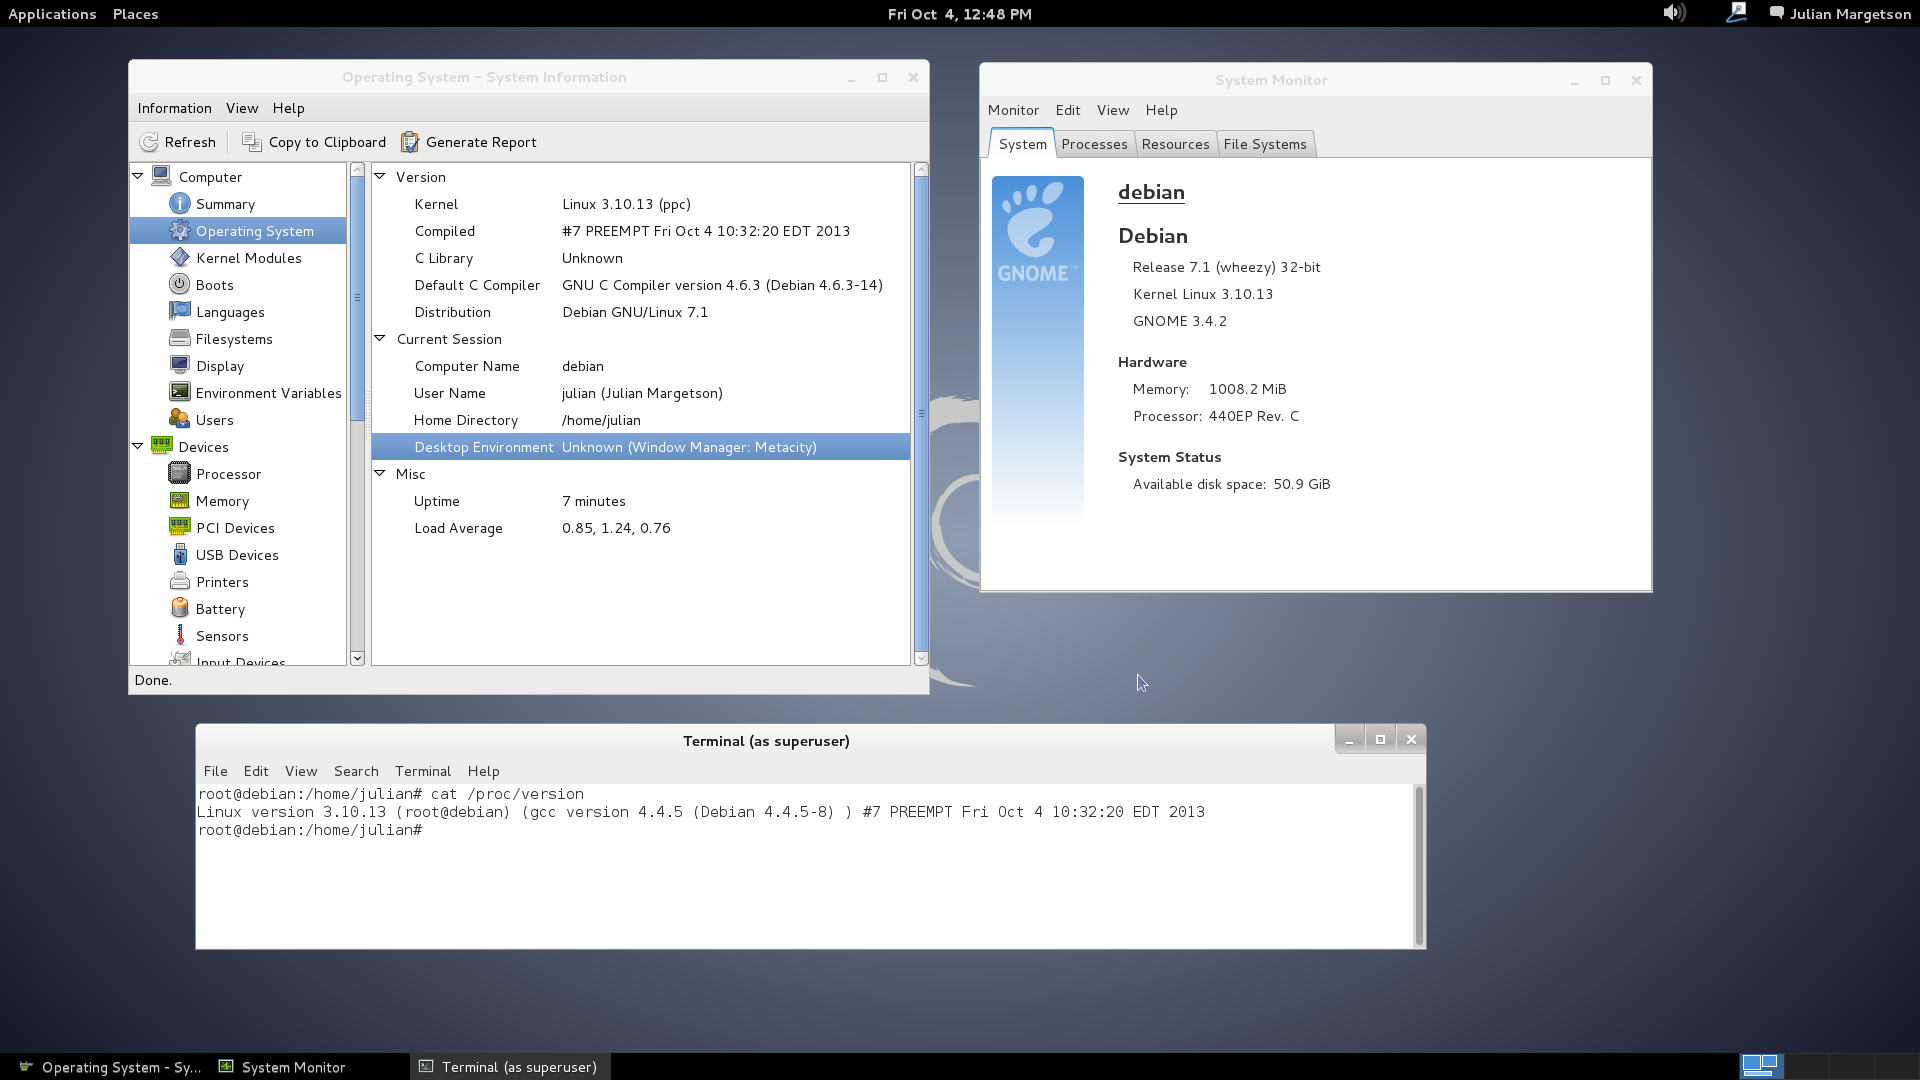Viewport: 1920px width, 1080px height.
Task: Open the Sensors thermometer entry
Action: (180, 636)
